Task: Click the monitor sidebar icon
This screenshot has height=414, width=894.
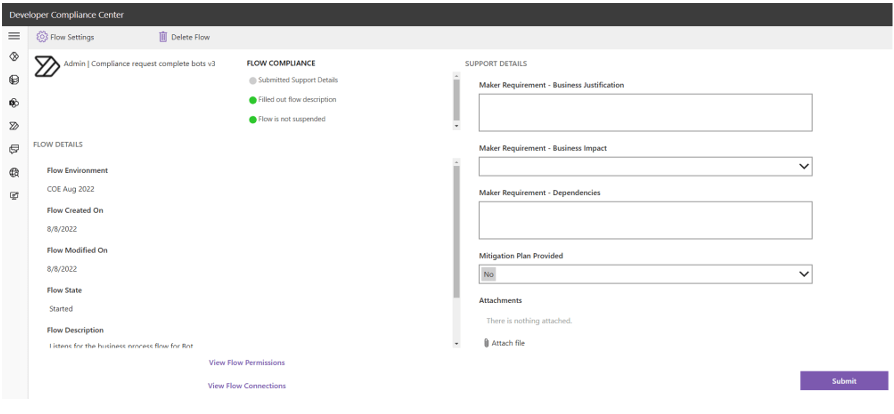Action: coord(14,194)
